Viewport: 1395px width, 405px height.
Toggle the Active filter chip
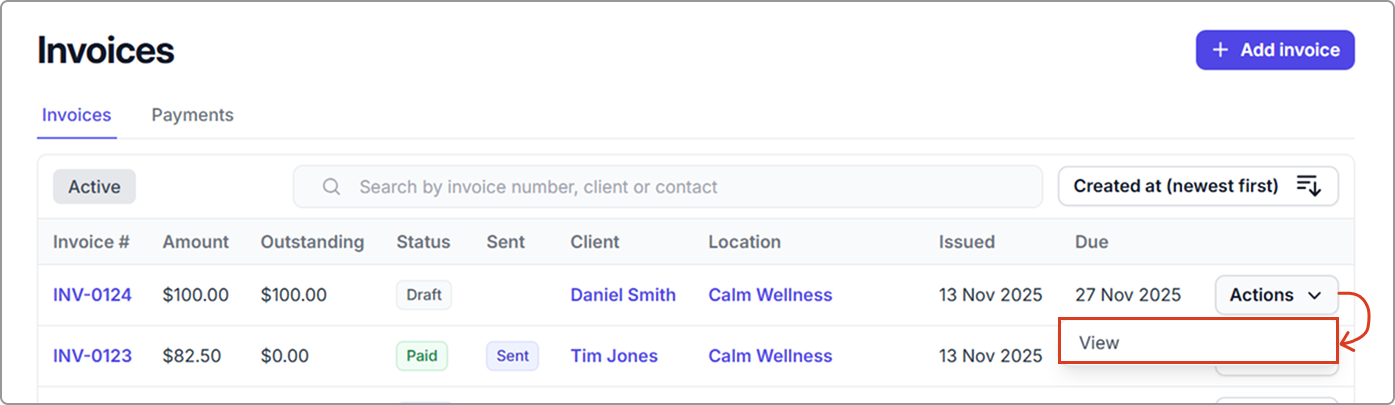94,186
